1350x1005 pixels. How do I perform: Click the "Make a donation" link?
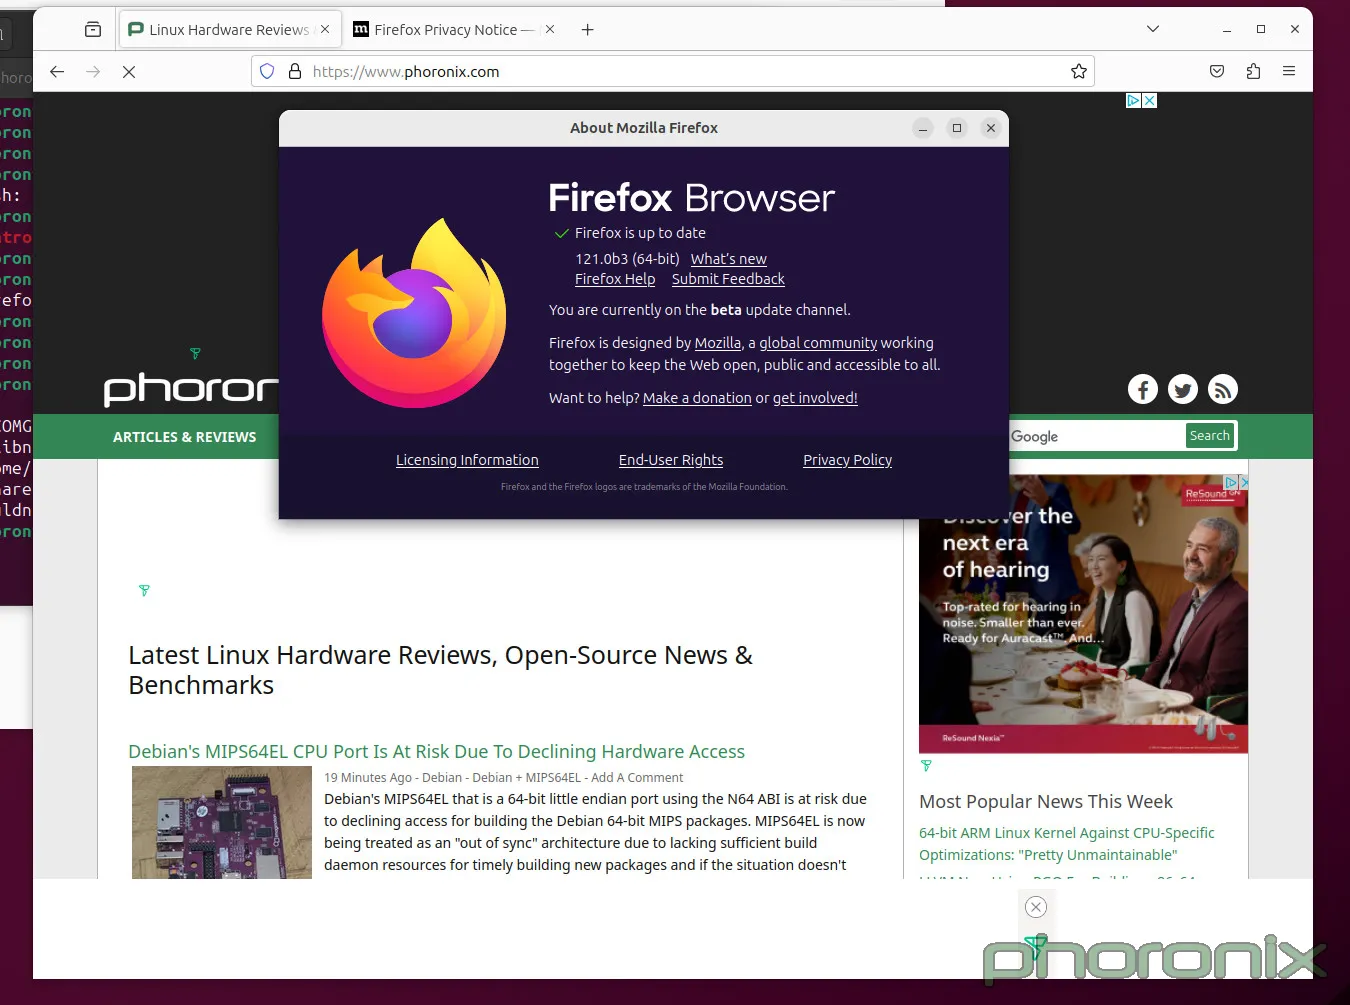click(697, 397)
